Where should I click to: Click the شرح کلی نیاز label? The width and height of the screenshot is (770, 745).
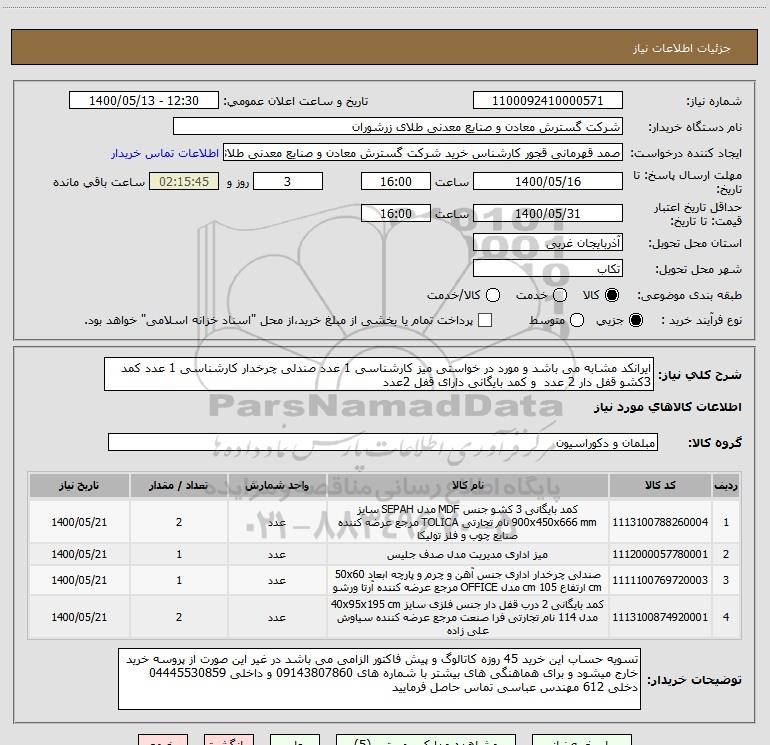(x=700, y=375)
